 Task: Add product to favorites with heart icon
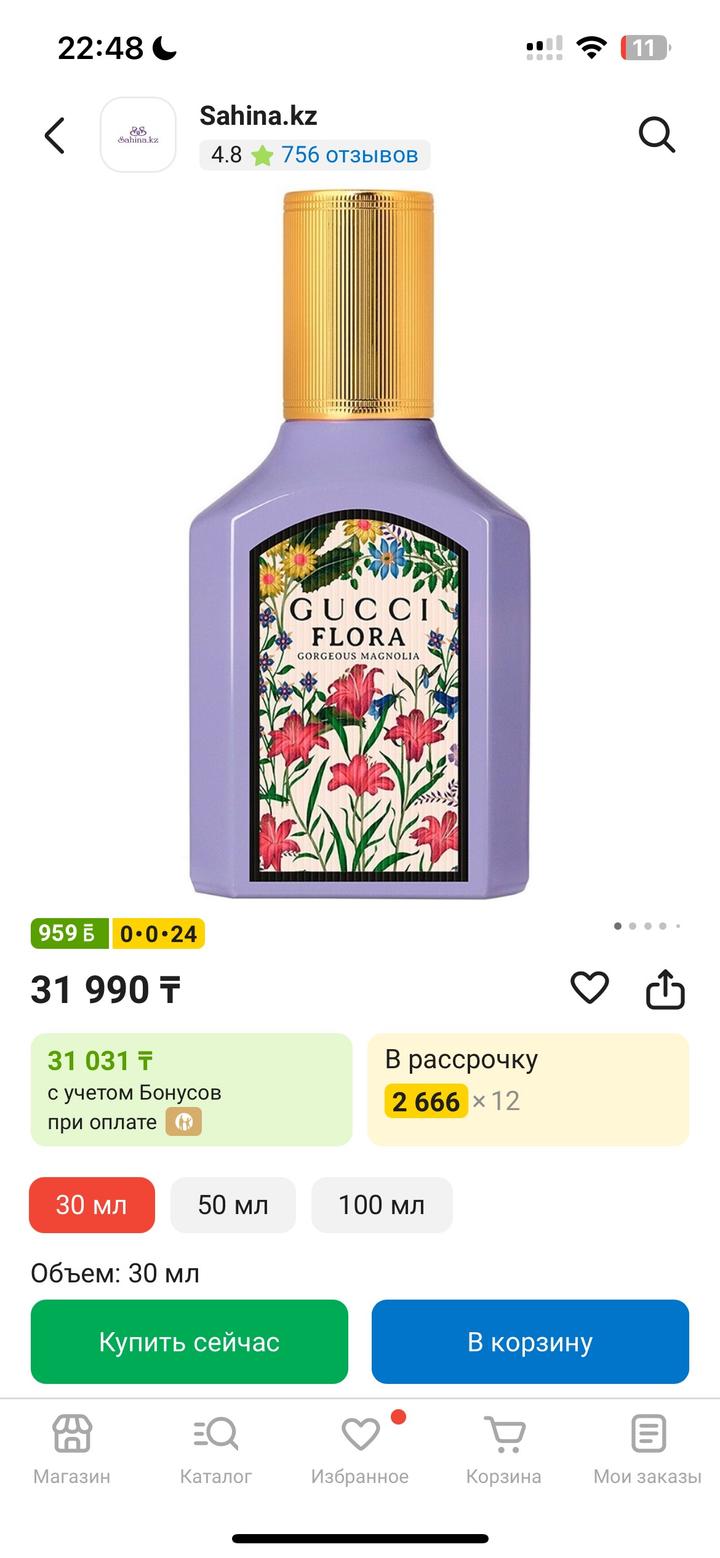(589, 988)
